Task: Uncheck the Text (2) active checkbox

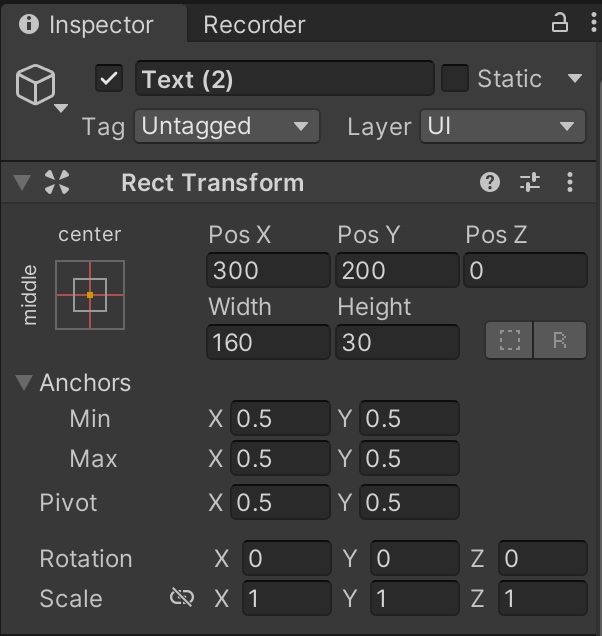Action: (x=109, y=79)
